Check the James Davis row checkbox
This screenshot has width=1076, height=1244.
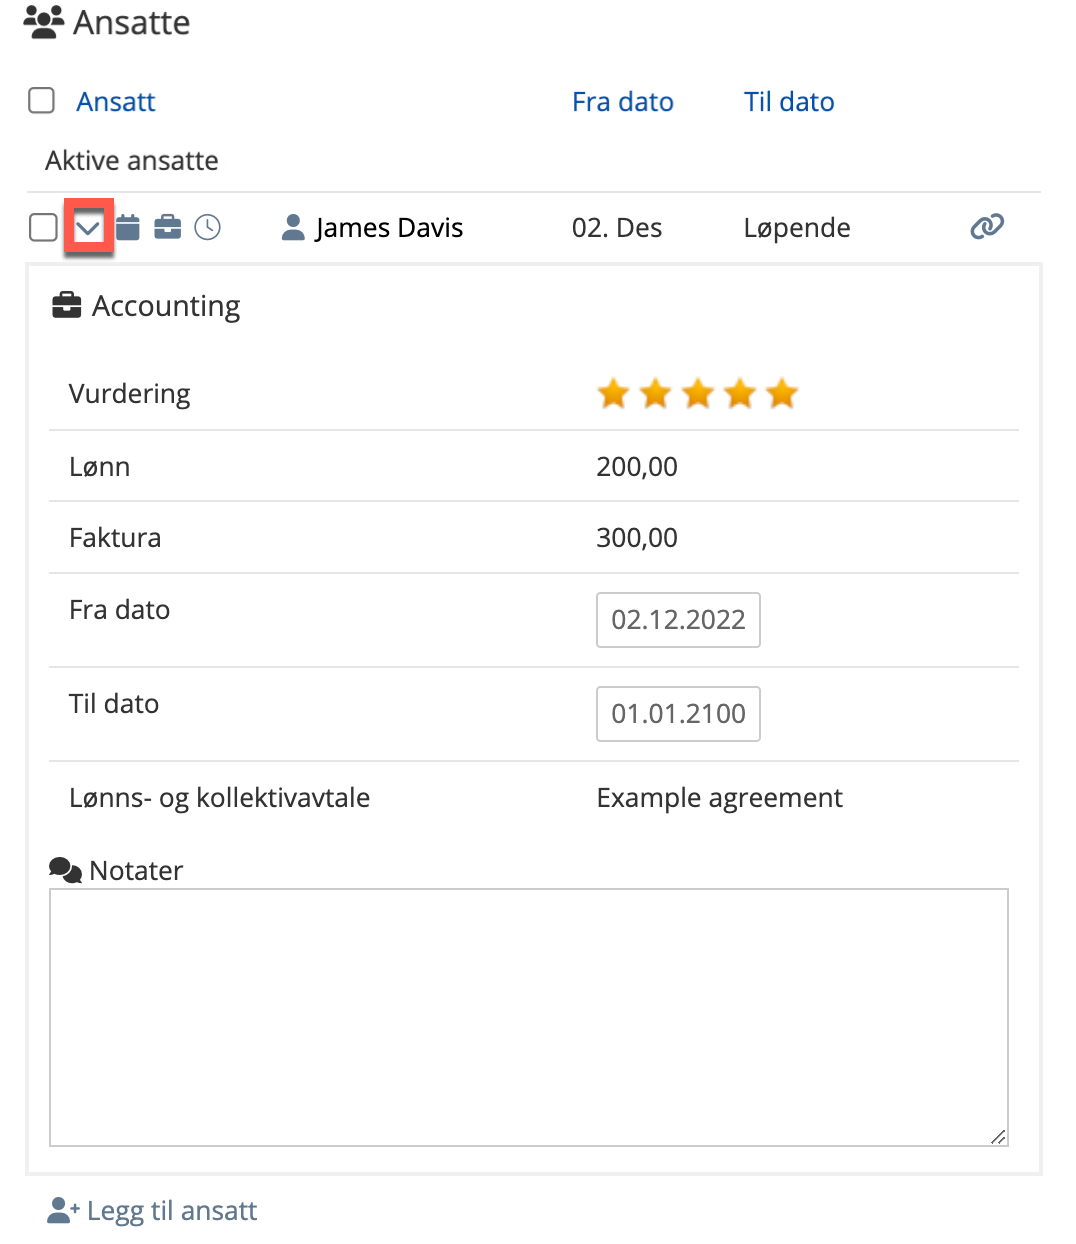43,228
